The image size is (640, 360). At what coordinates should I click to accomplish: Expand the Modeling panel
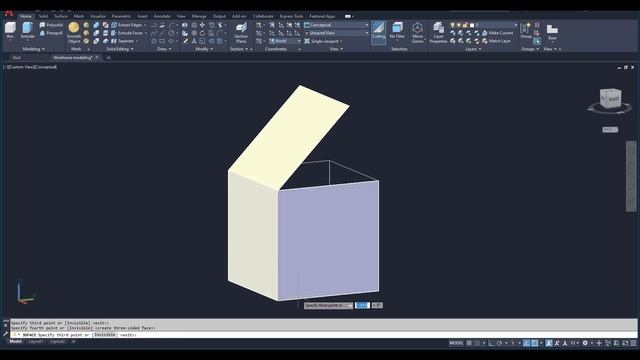coord(33,49)
